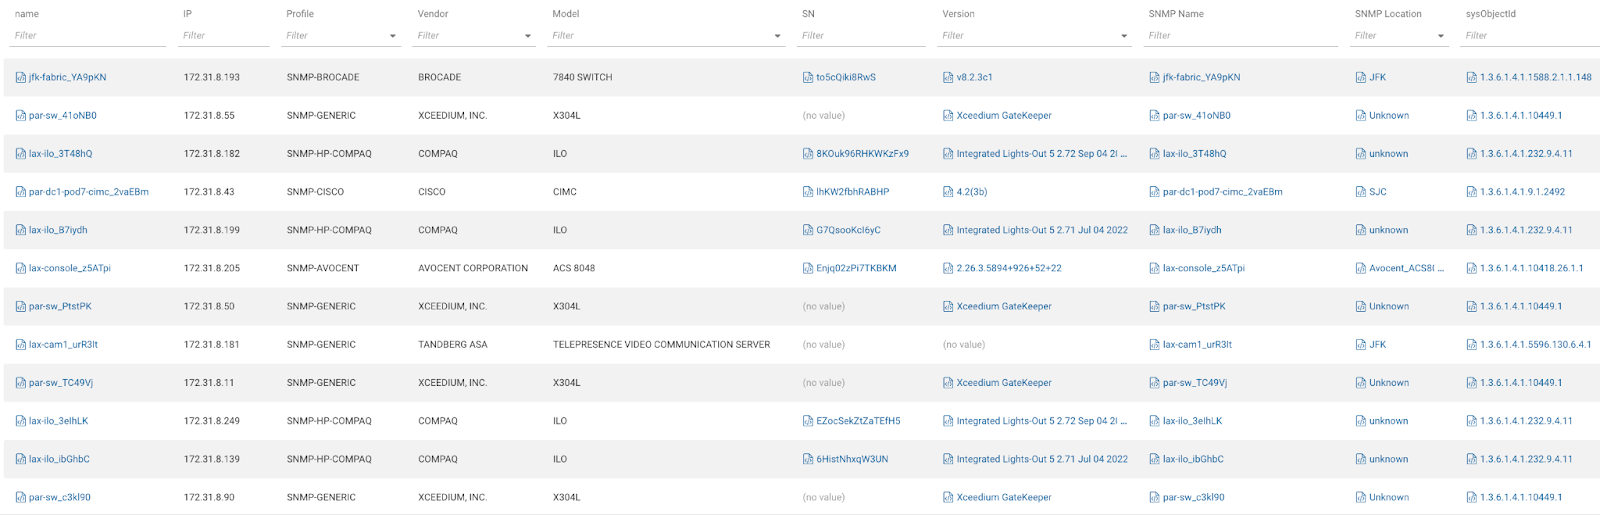Image resolution: width=1600 pixels, height=515 pixels.
Task: Click IP address 172.31.8.43
Action: point(209,192)
